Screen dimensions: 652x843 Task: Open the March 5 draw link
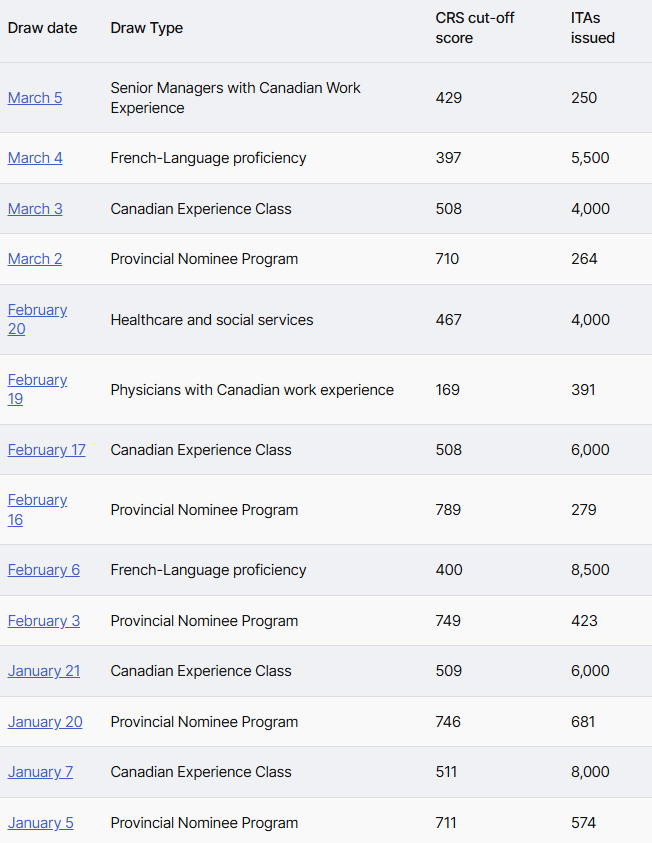(x=35, y=98)
